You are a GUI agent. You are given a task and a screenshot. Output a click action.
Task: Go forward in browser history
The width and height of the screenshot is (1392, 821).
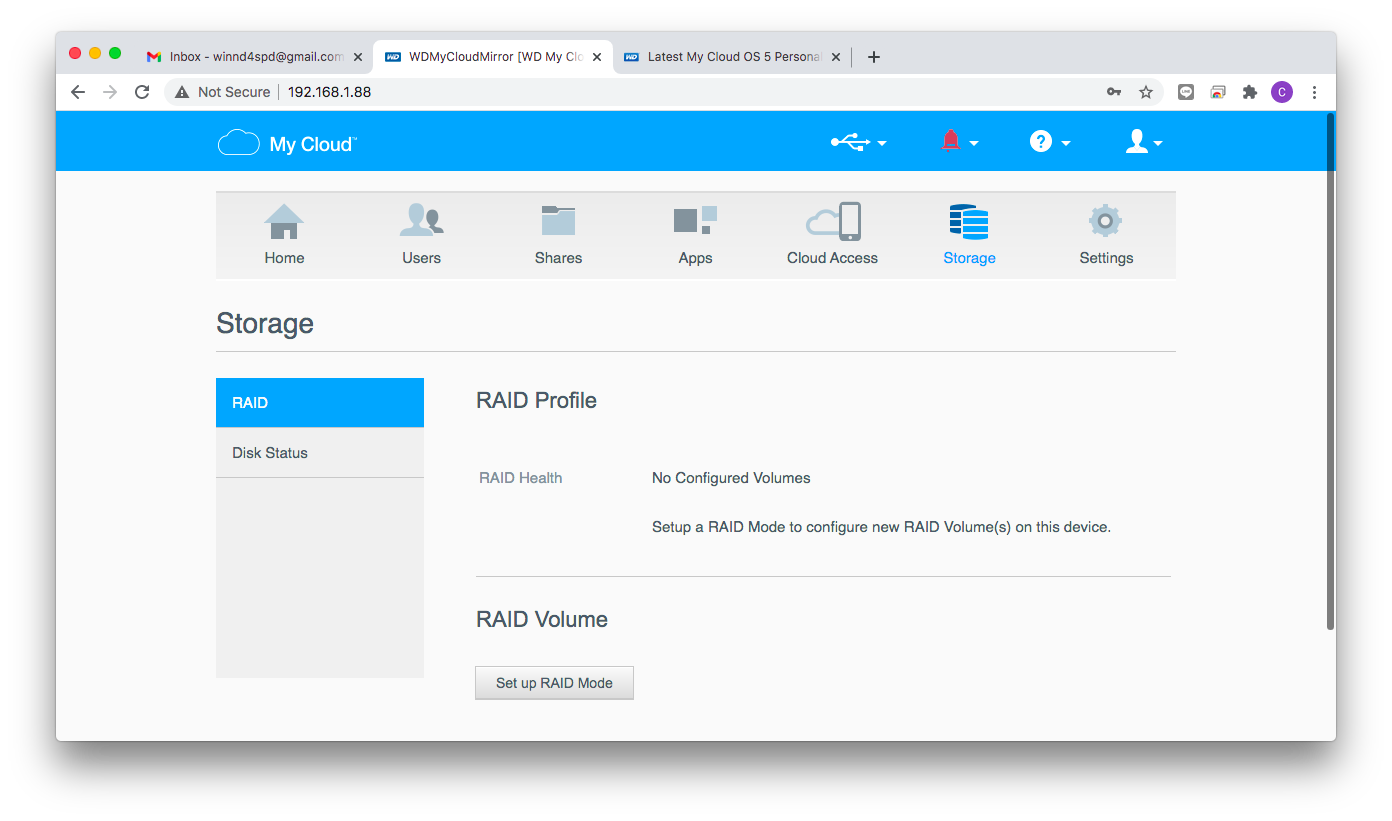pyautogui.click(x=110, y=92)
